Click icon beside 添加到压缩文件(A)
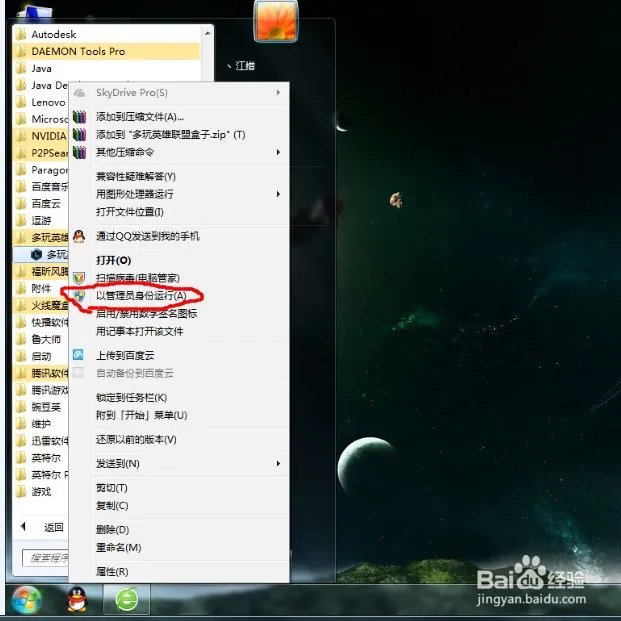This screenshot has height=621, width=621. (80, 117)
